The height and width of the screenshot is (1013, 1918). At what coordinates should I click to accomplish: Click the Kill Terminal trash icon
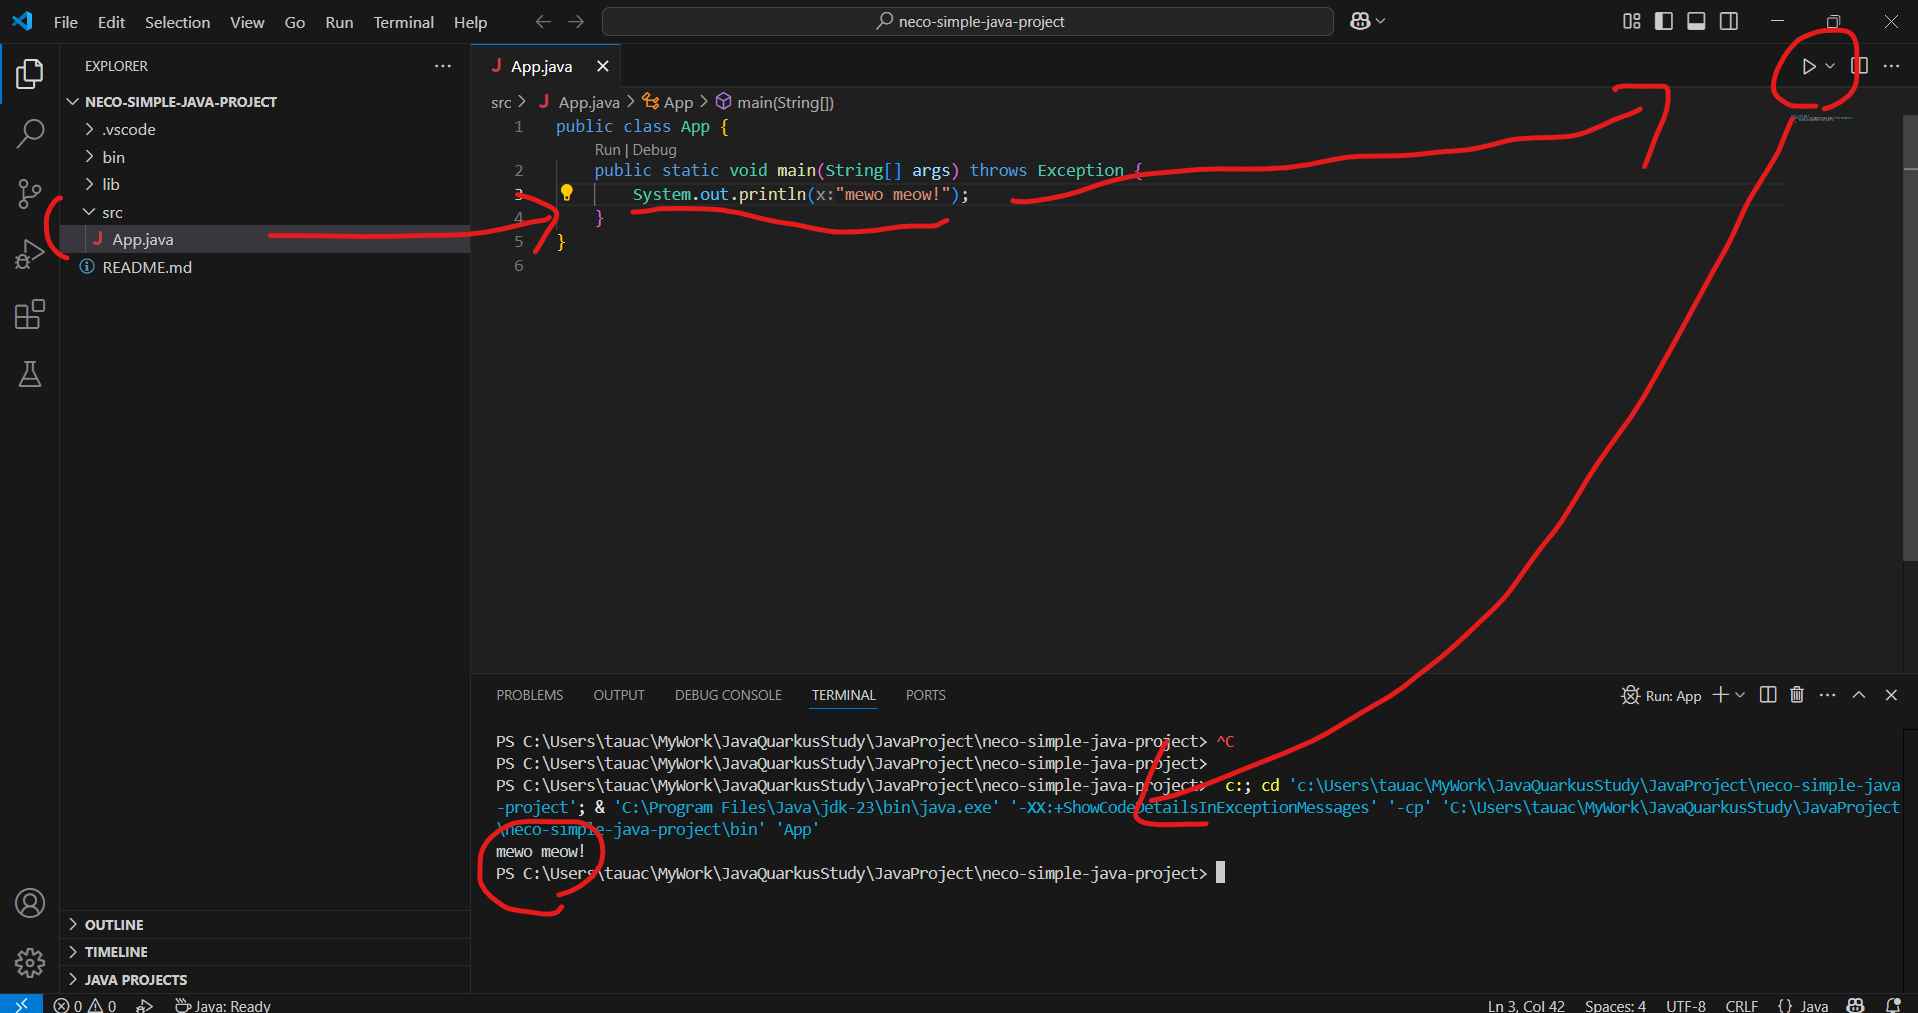pyautogui.click(x=1797, y=695)
